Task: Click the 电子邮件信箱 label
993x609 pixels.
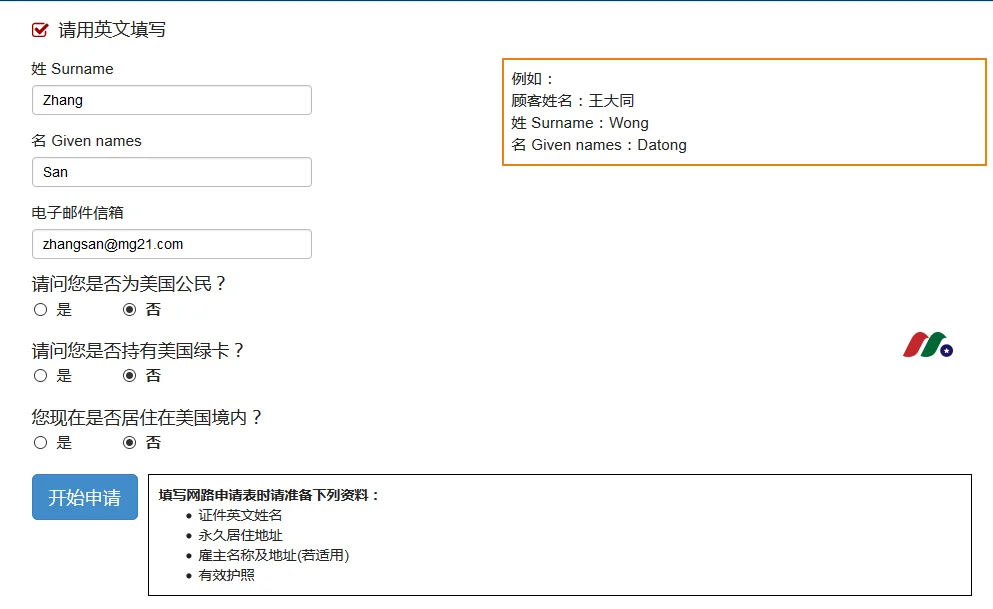Action: pos(77,213)
